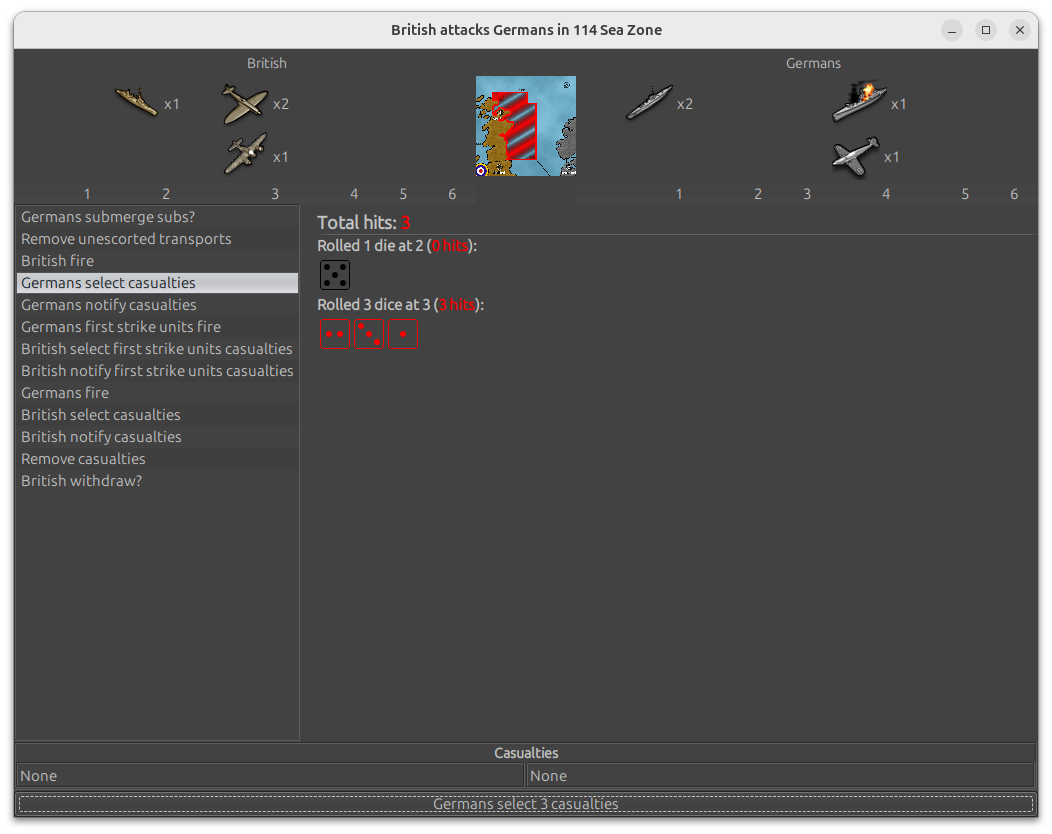This screenshot has height=834, width=1052.
Task: Click the British destroyer unit icon
Action: [136, 102]
